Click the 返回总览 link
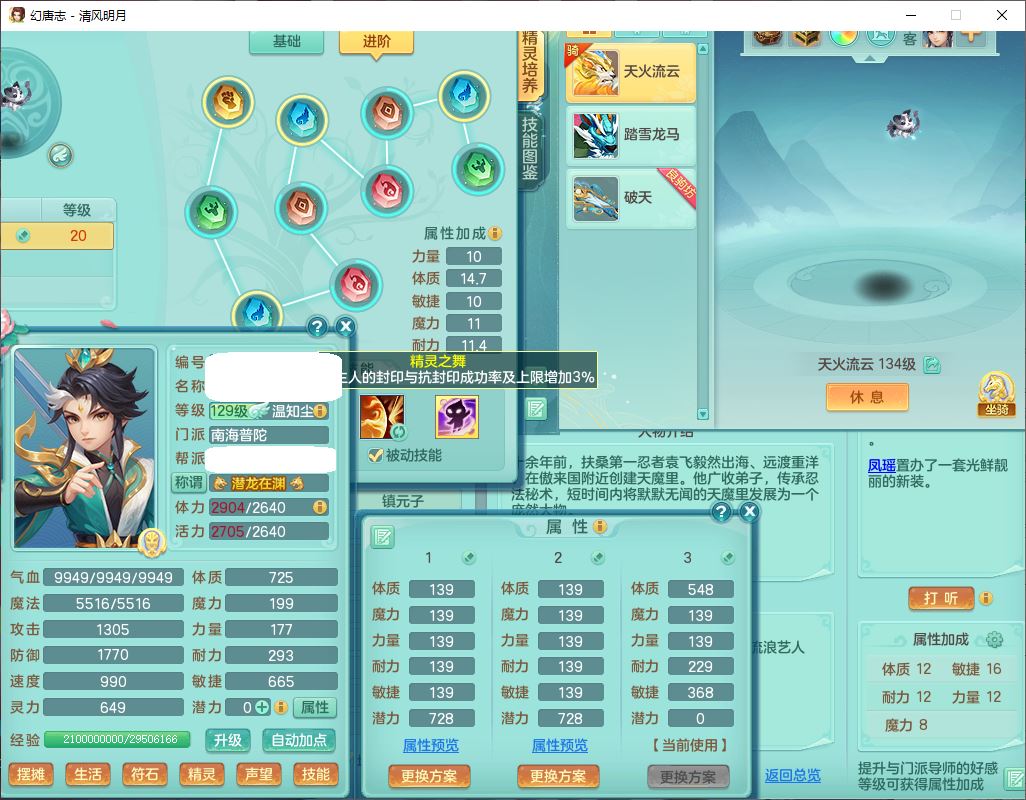Image resolution: width=1026 pixels, height=800 pixels. click(x=793, y=775)
